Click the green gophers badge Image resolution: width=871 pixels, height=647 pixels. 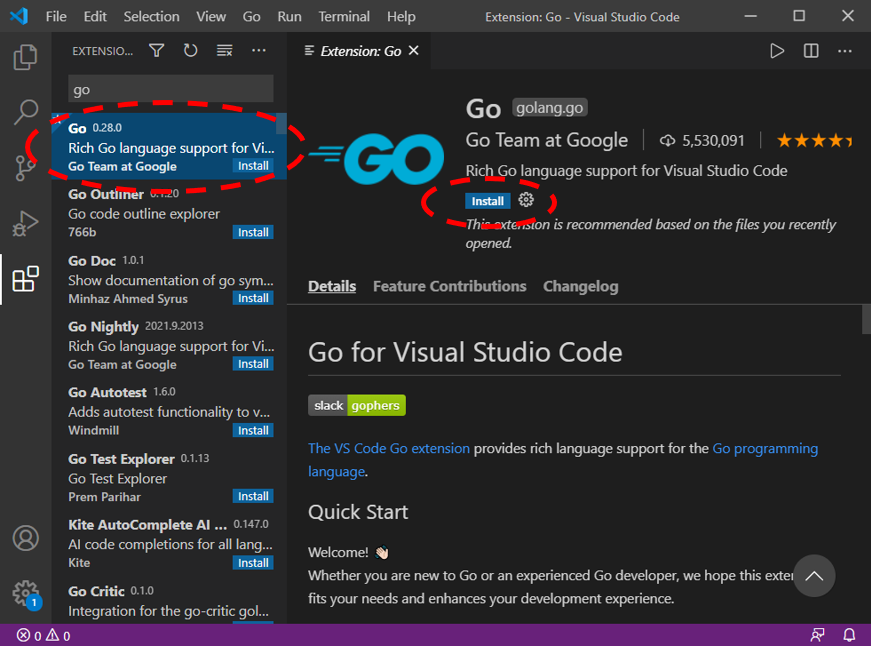tap(377, 405)
